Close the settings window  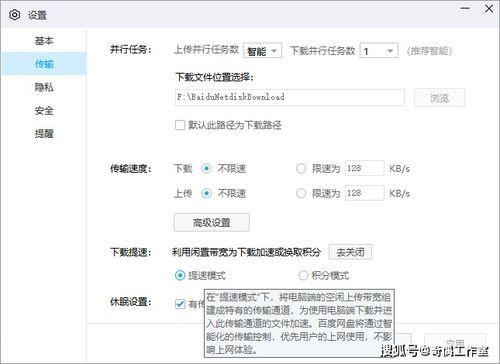pos(489,9)
